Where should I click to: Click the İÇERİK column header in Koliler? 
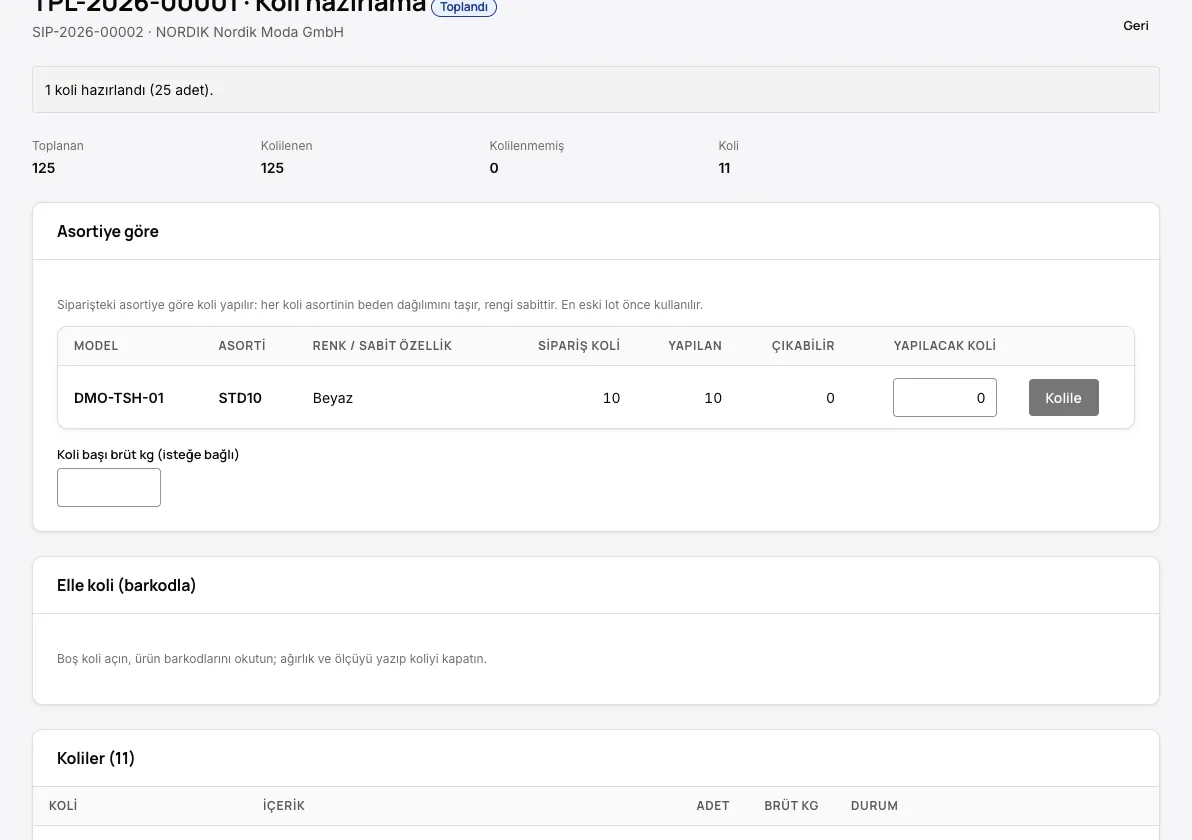(284, 806)
